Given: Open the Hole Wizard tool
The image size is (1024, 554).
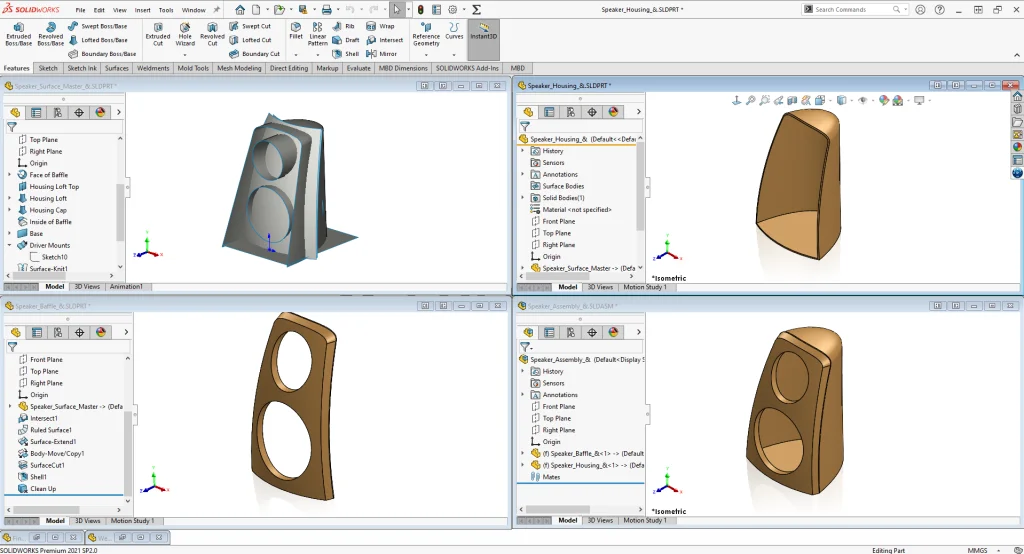Looking at the screenshot, I should pos(185,34).
